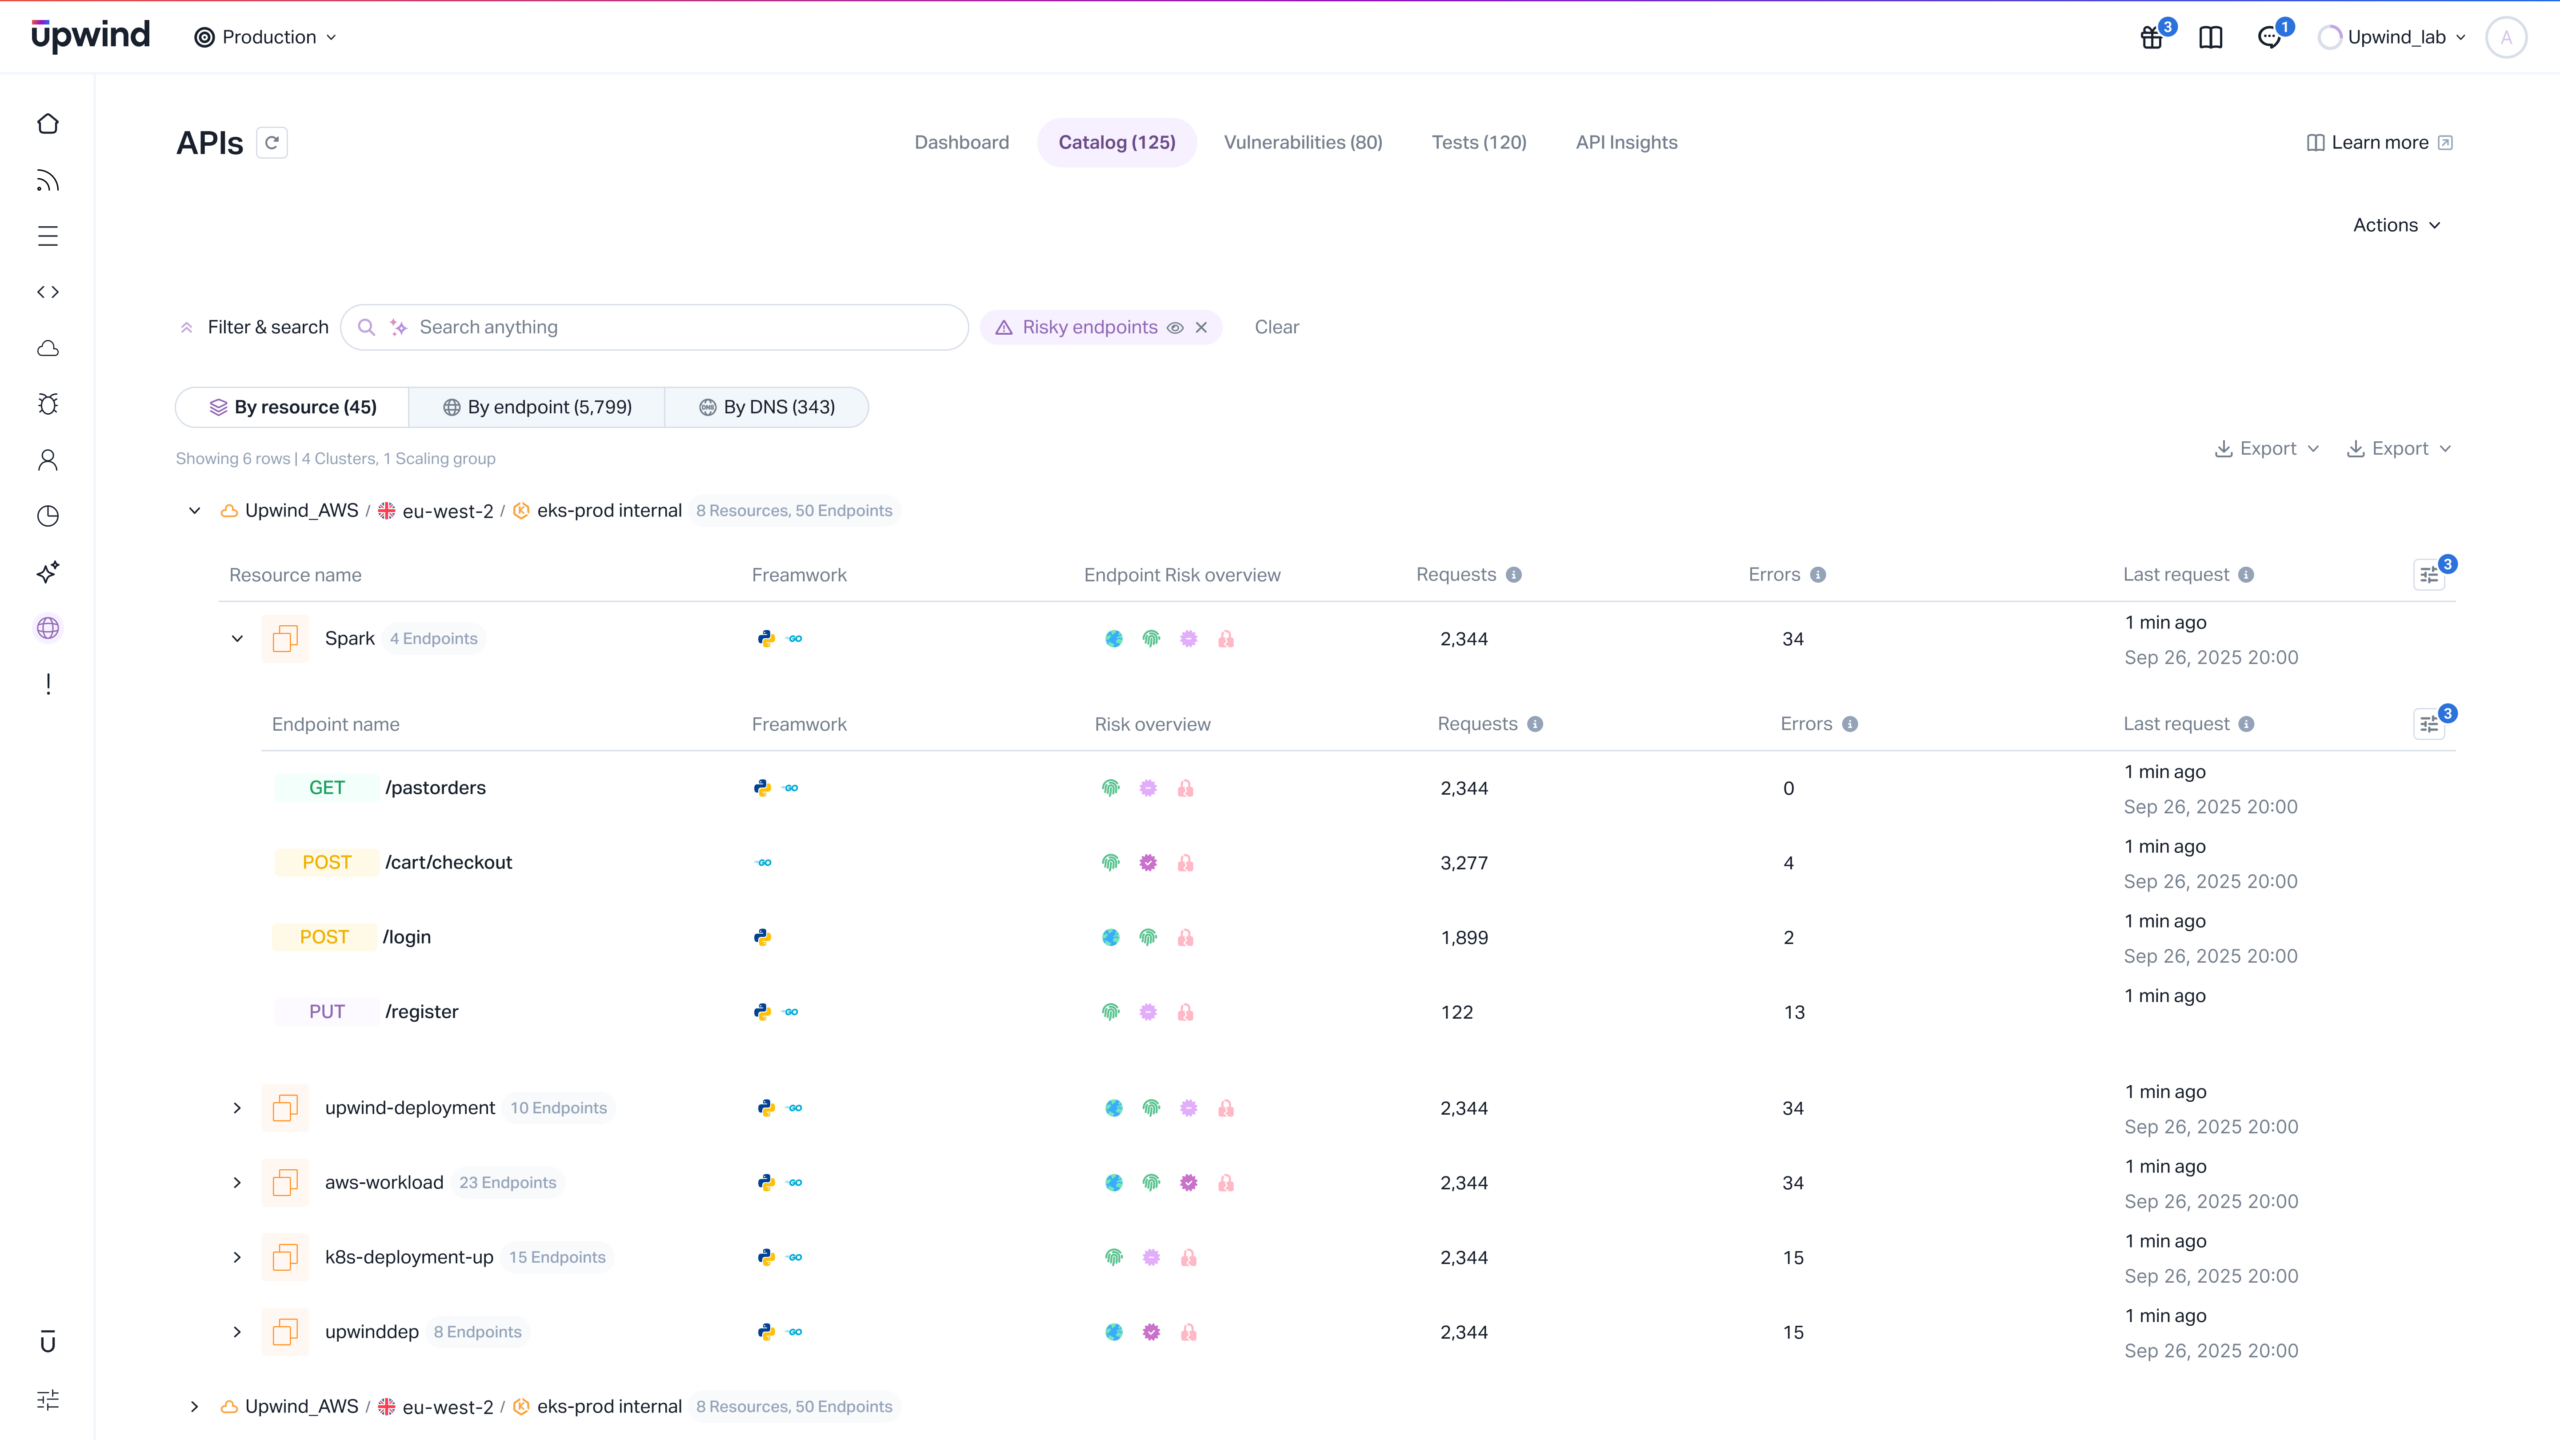Collapse the Spark resource row

pos(236,638)
